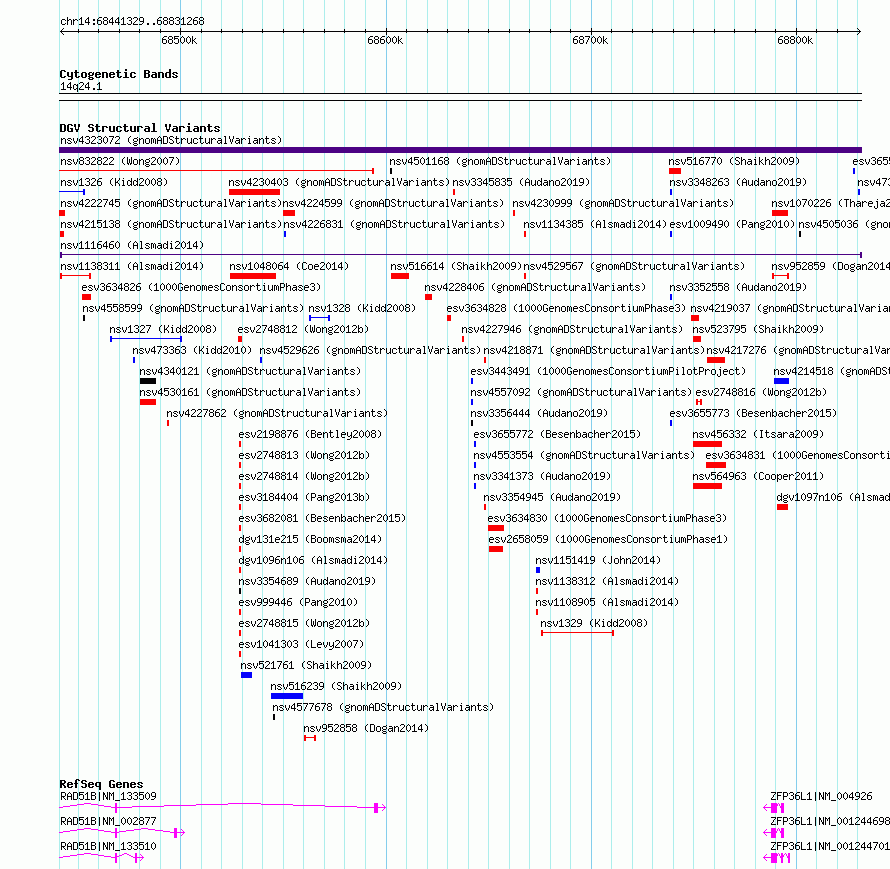Open esv3655773 (Besenbacher2015) variant
The height and width of the screenshot is (869, 890).
pyautogui.click(x=753, y=413)
